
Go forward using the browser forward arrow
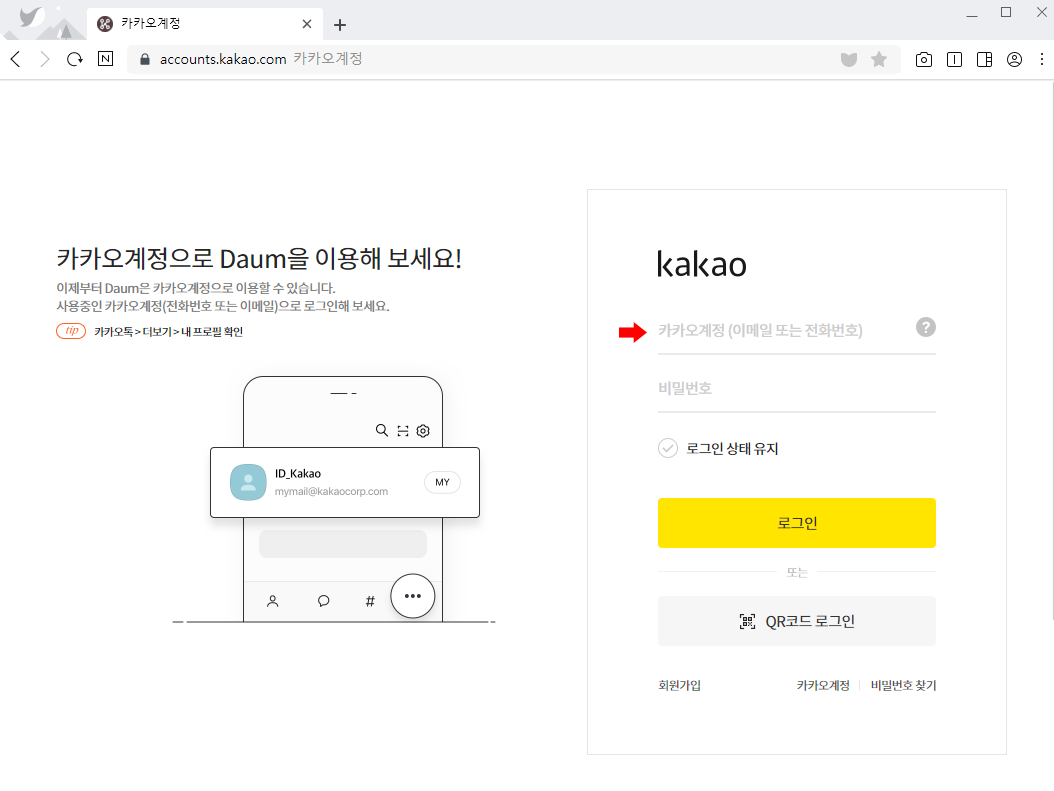[44, 59]
